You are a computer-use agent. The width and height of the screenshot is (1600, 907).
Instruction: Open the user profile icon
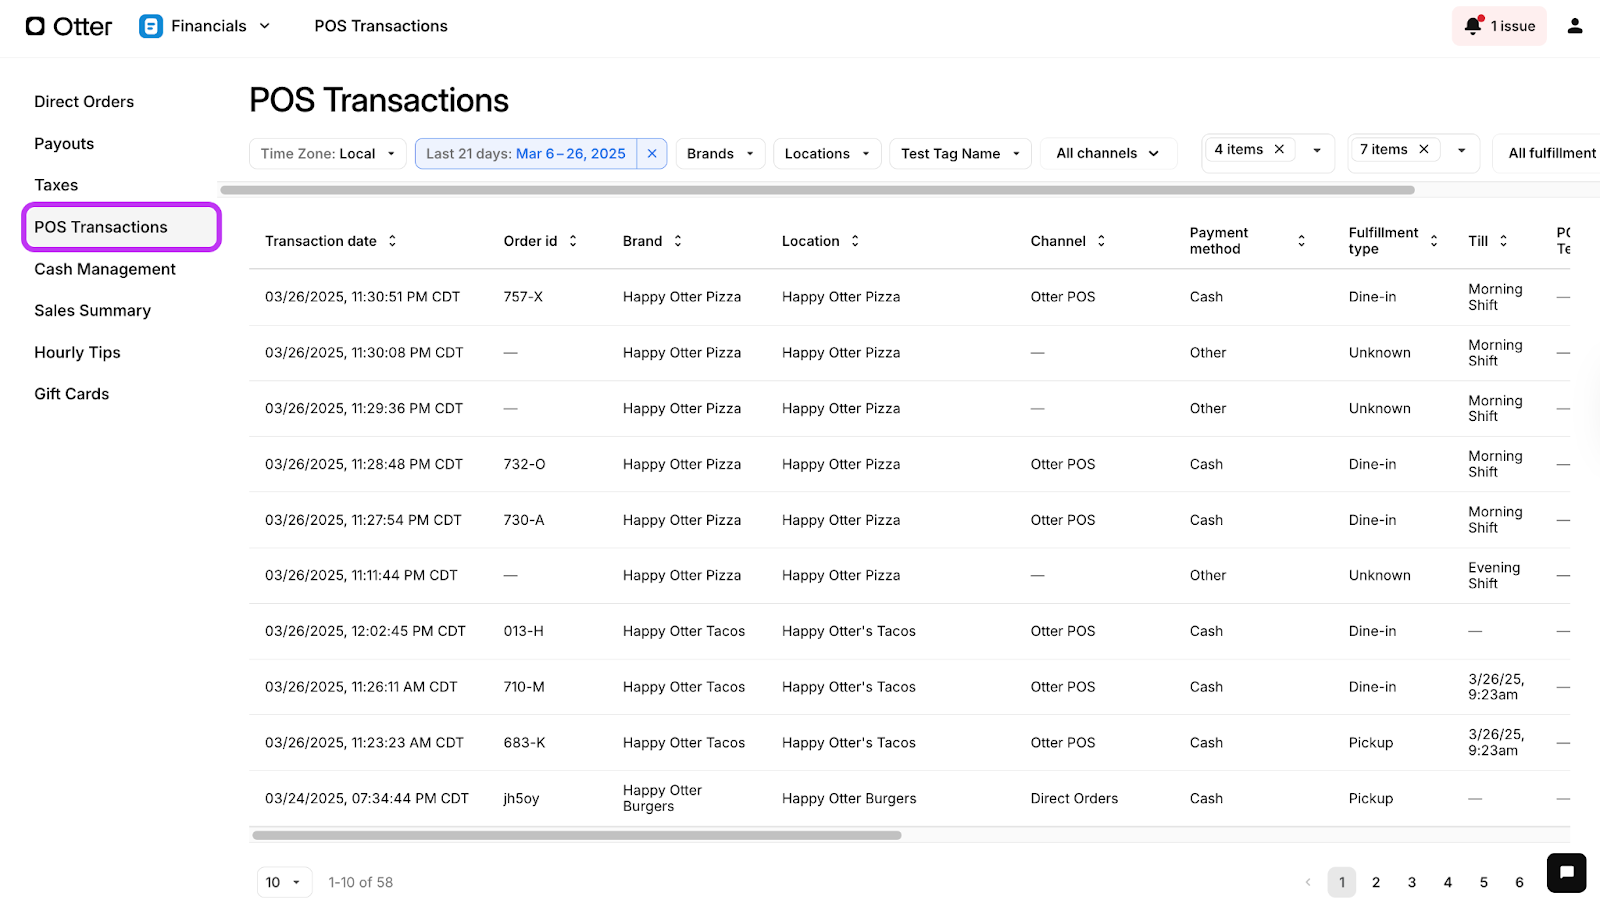1575,26
